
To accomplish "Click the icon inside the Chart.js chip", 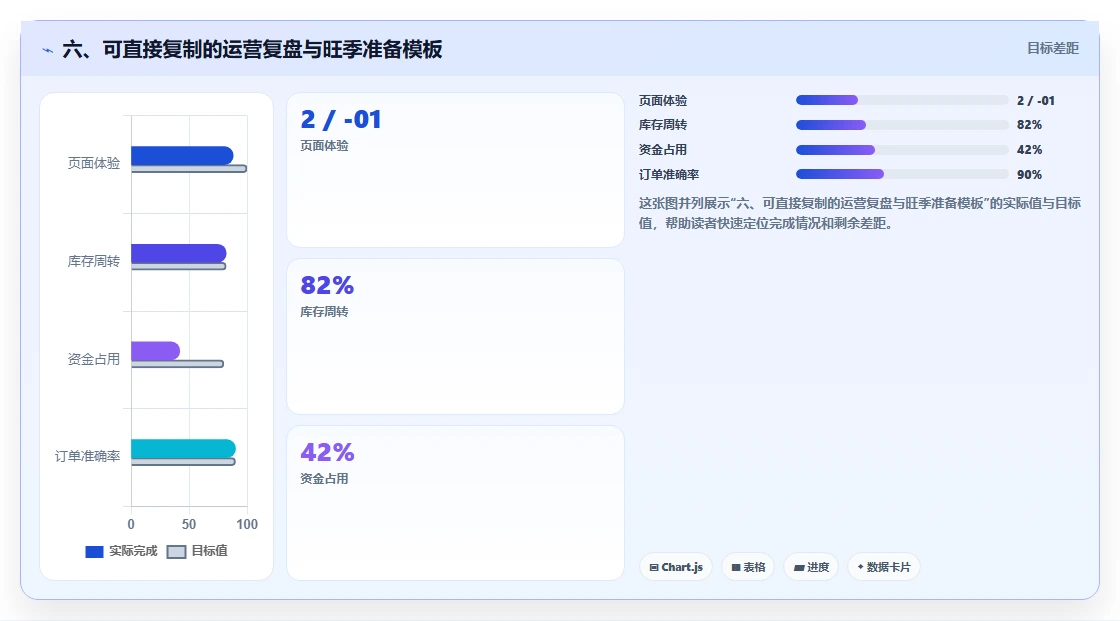I will [x=654, y=567].
